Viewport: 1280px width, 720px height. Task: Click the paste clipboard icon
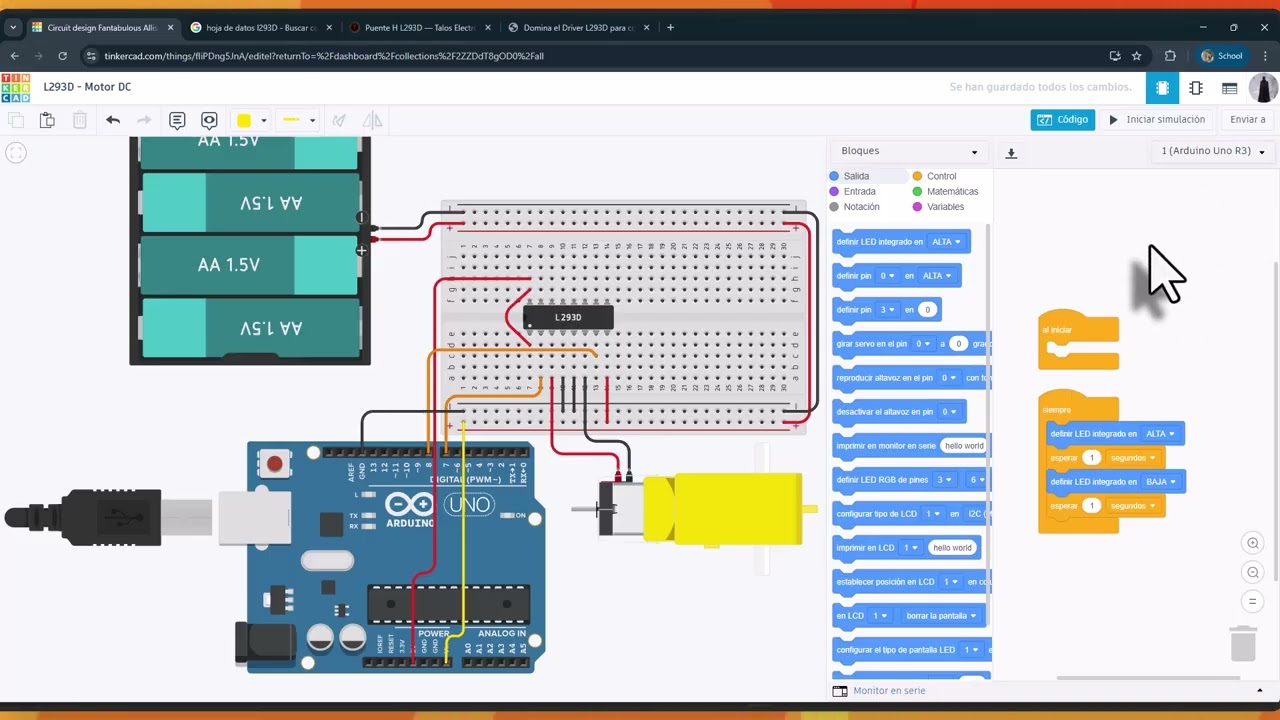(47, 120)
